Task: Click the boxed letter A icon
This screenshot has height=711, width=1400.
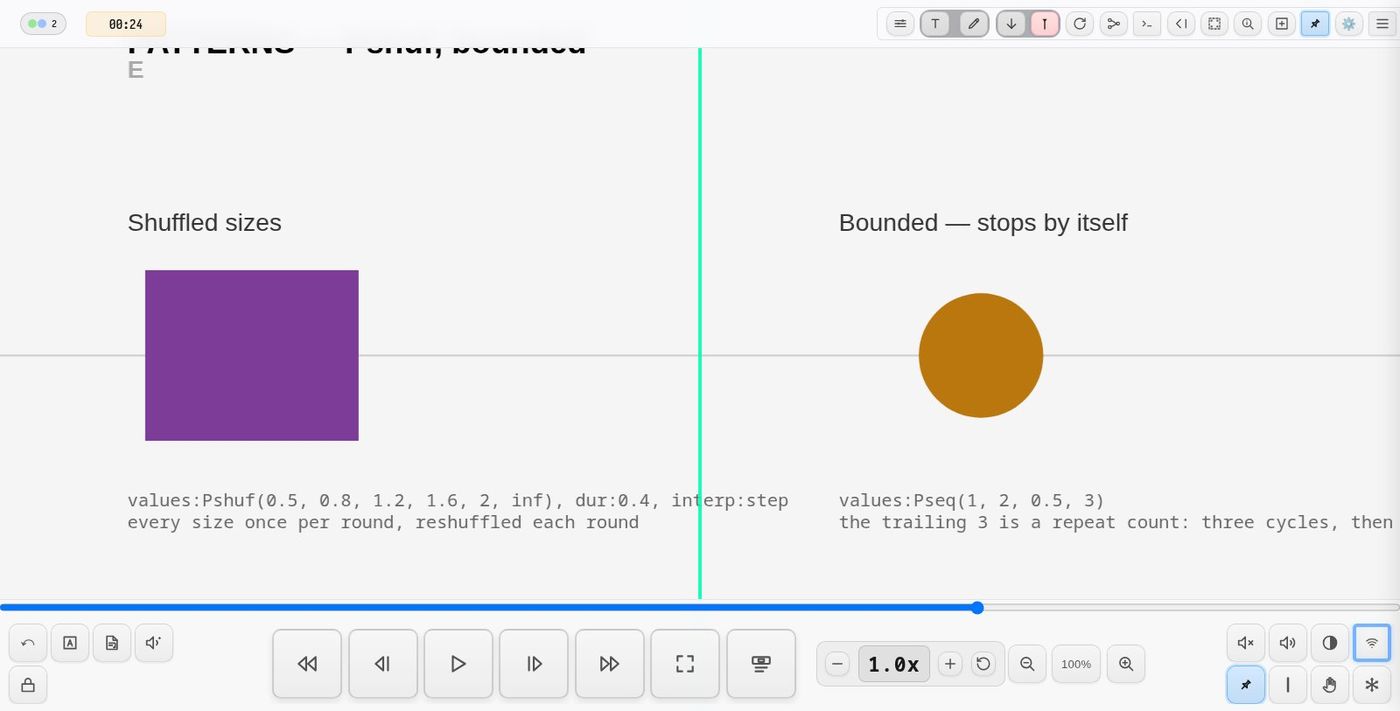Action: coord(70,643)
